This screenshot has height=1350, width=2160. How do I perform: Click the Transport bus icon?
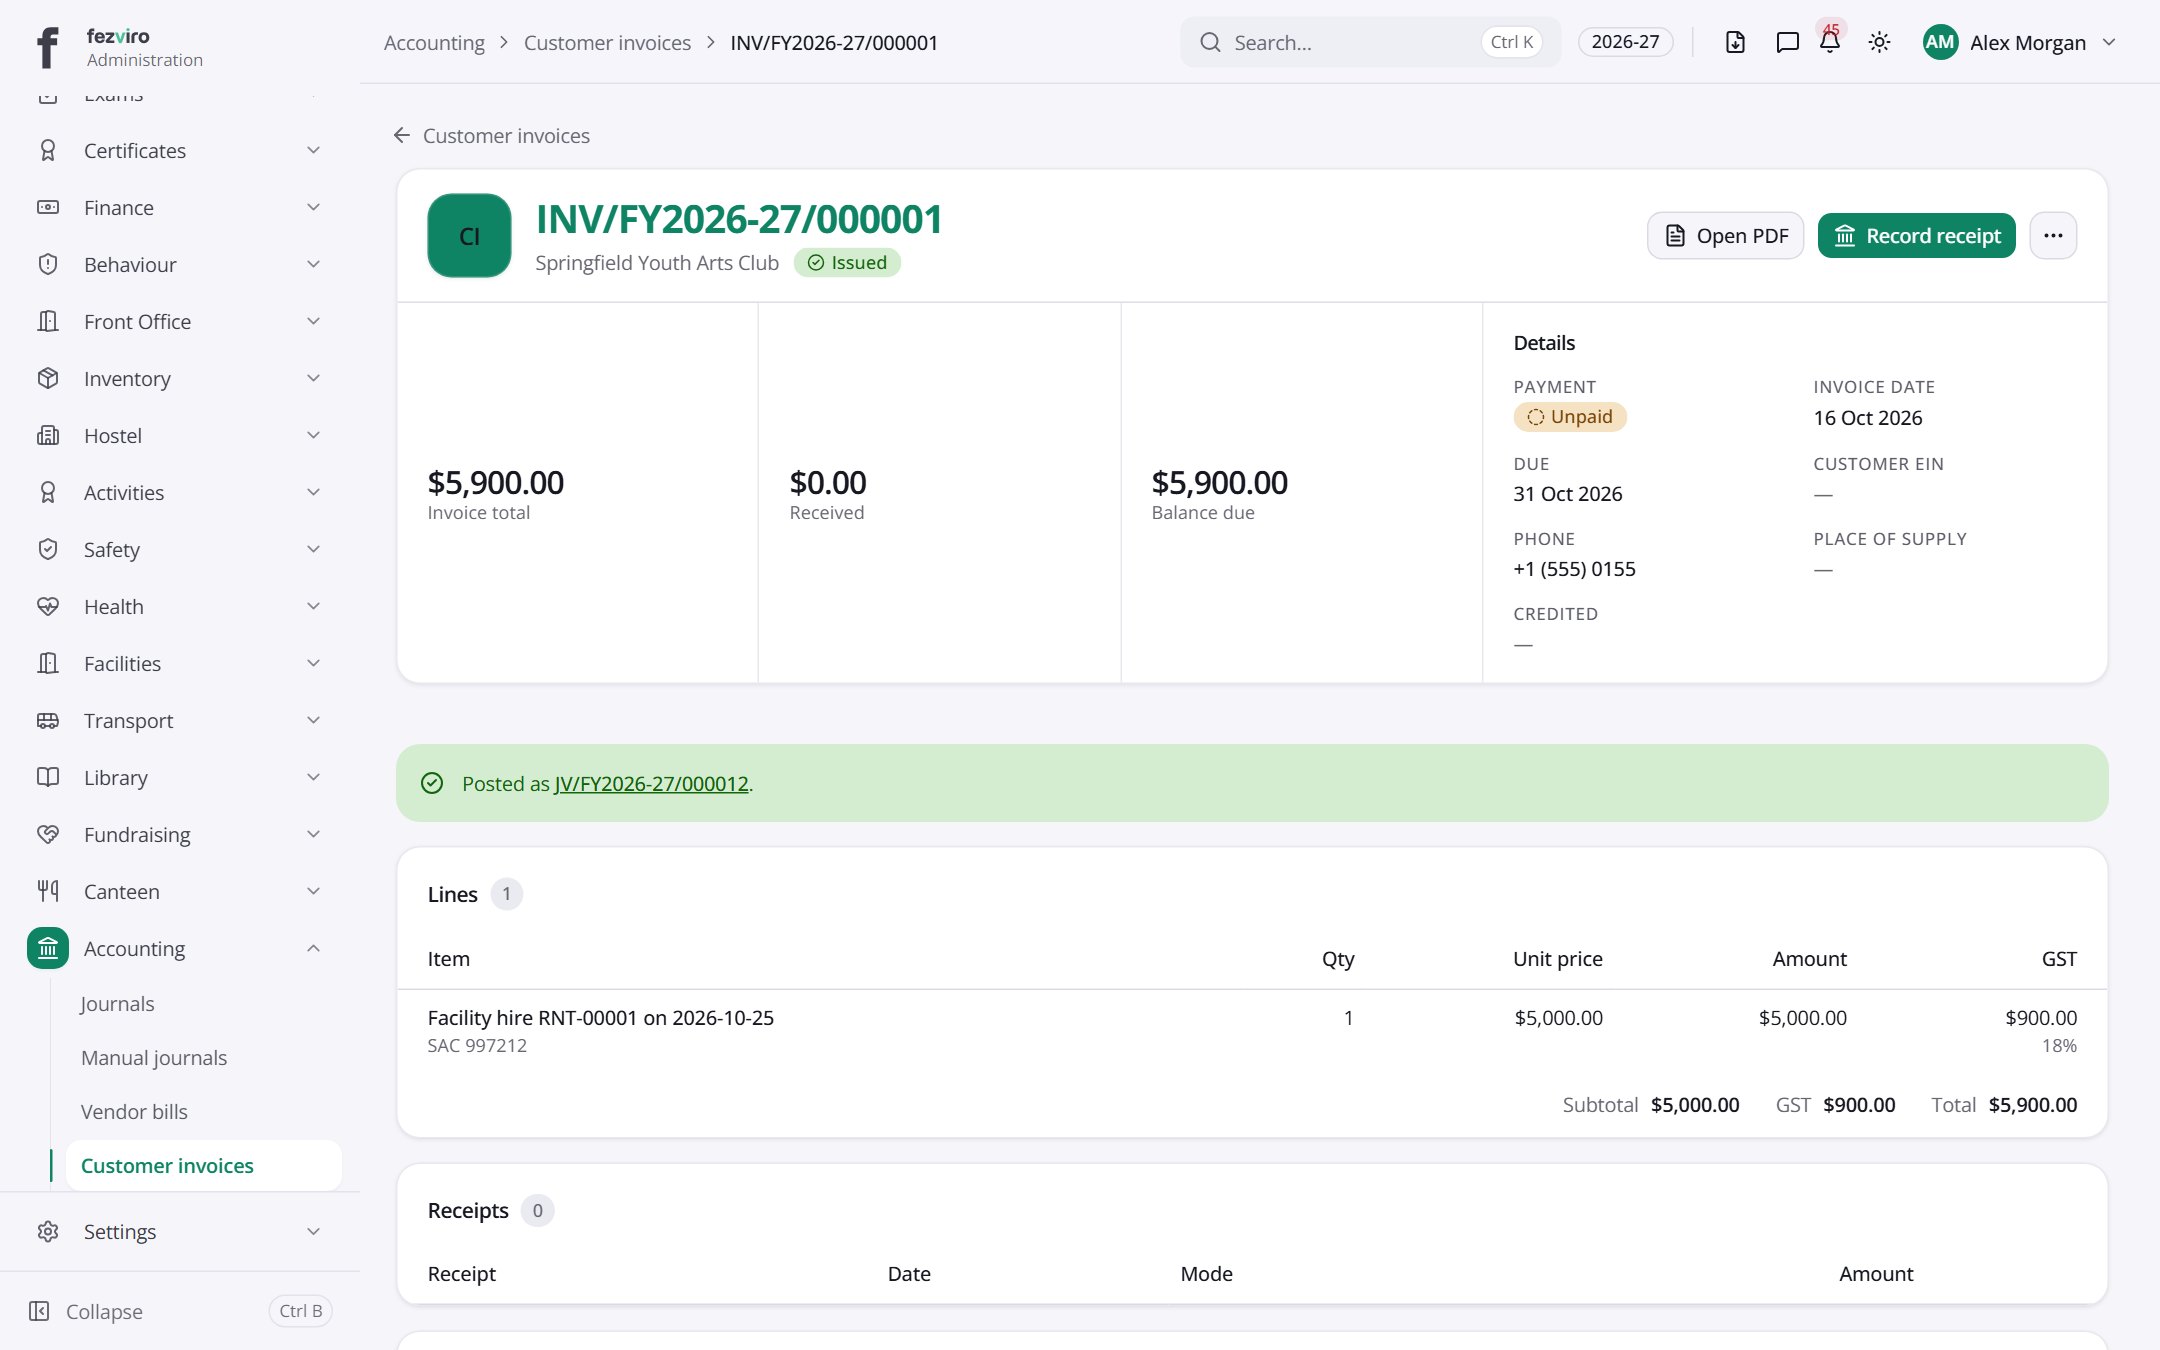(x=48, y=720)
